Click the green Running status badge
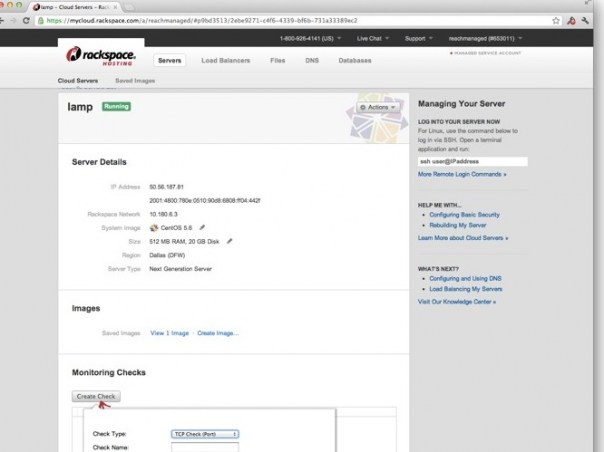 pyautogui.click(x=116, y=105)
